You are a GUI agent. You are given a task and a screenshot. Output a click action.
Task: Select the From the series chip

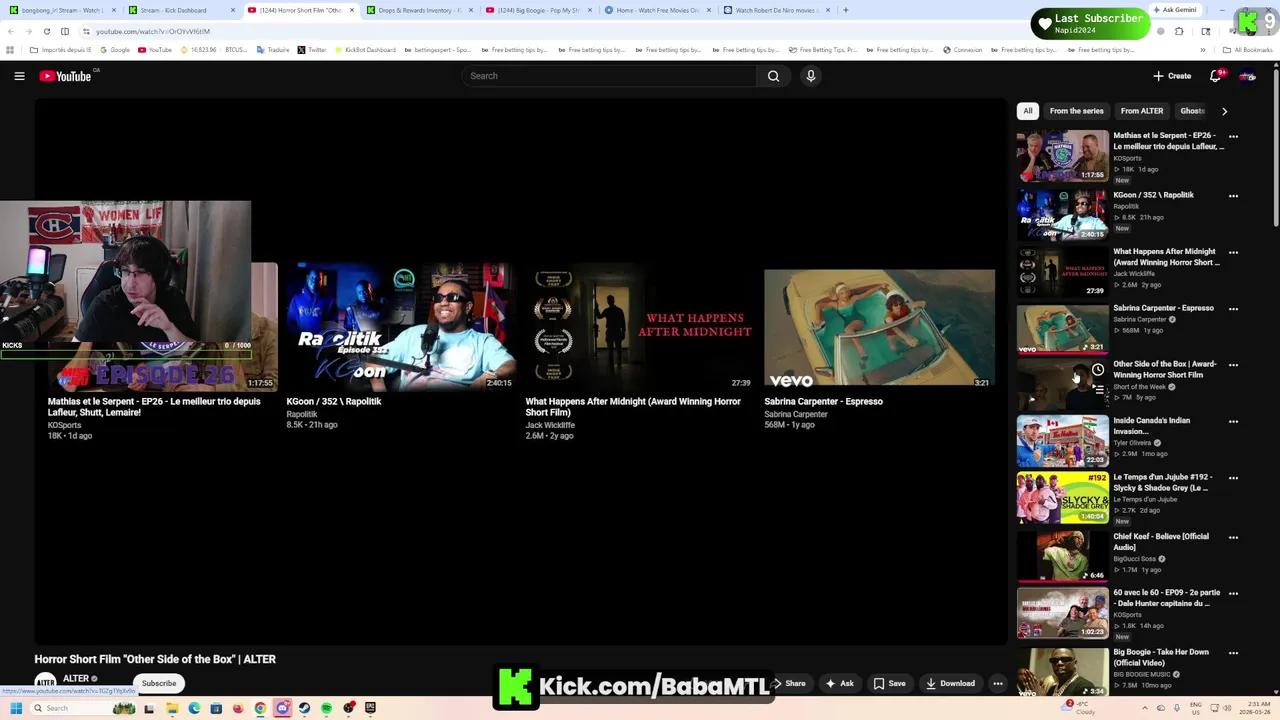(1077, 111)
